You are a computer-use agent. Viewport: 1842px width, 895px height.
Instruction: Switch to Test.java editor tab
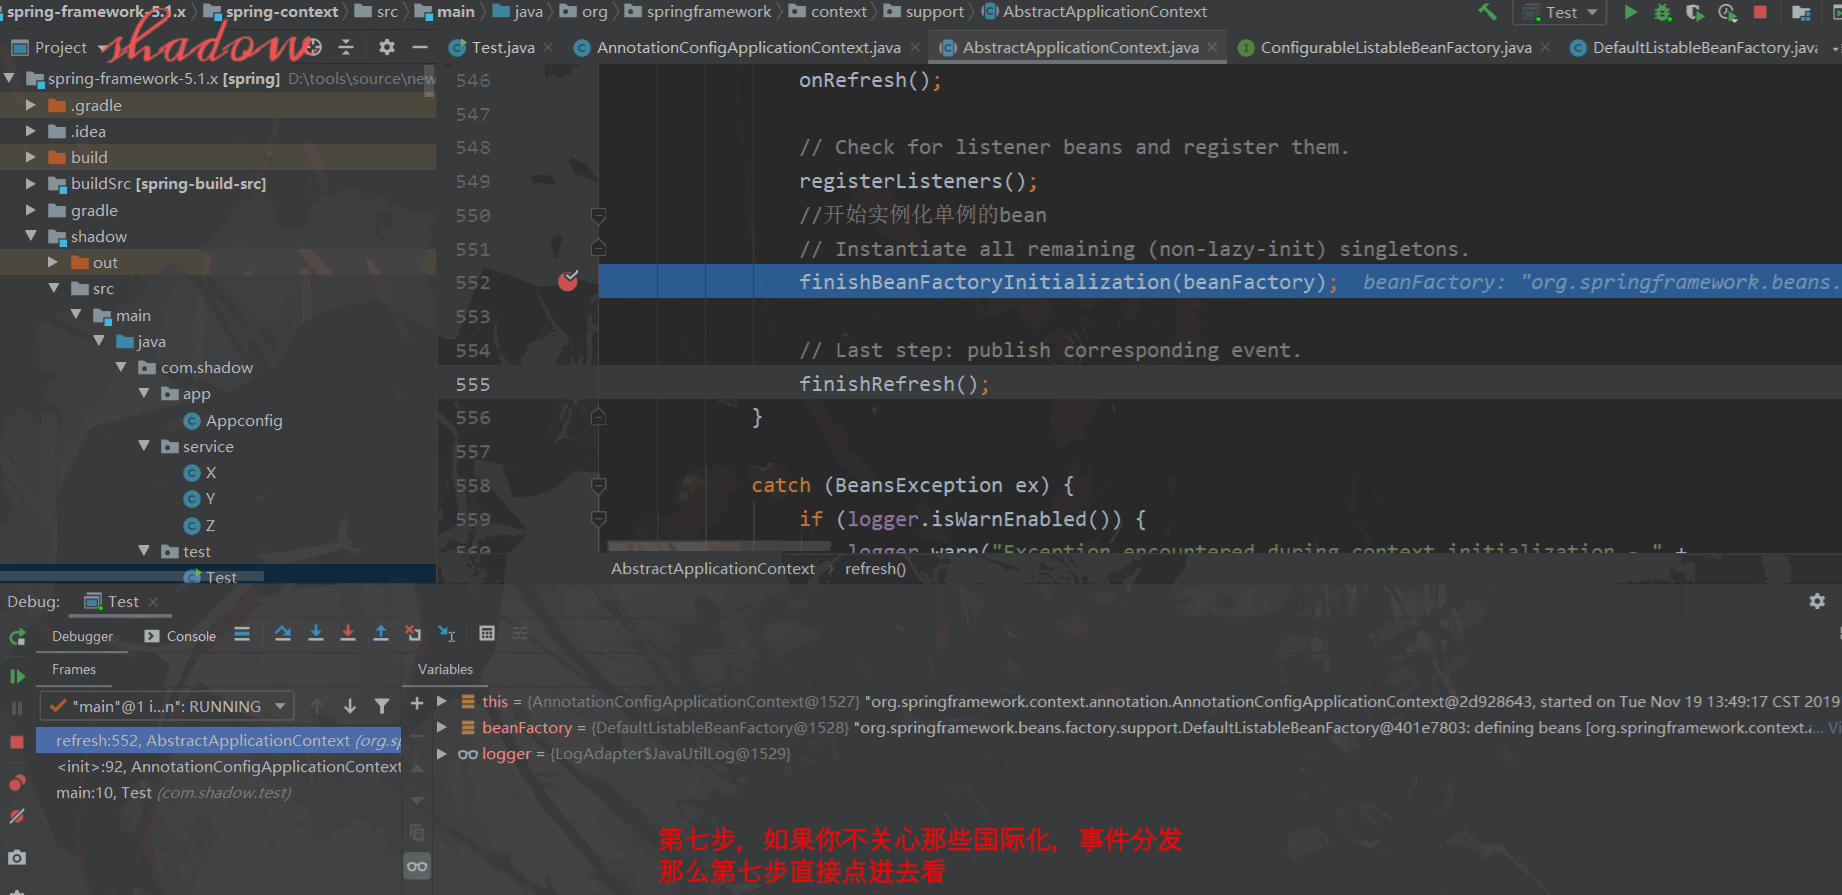(x=502, y=47)
